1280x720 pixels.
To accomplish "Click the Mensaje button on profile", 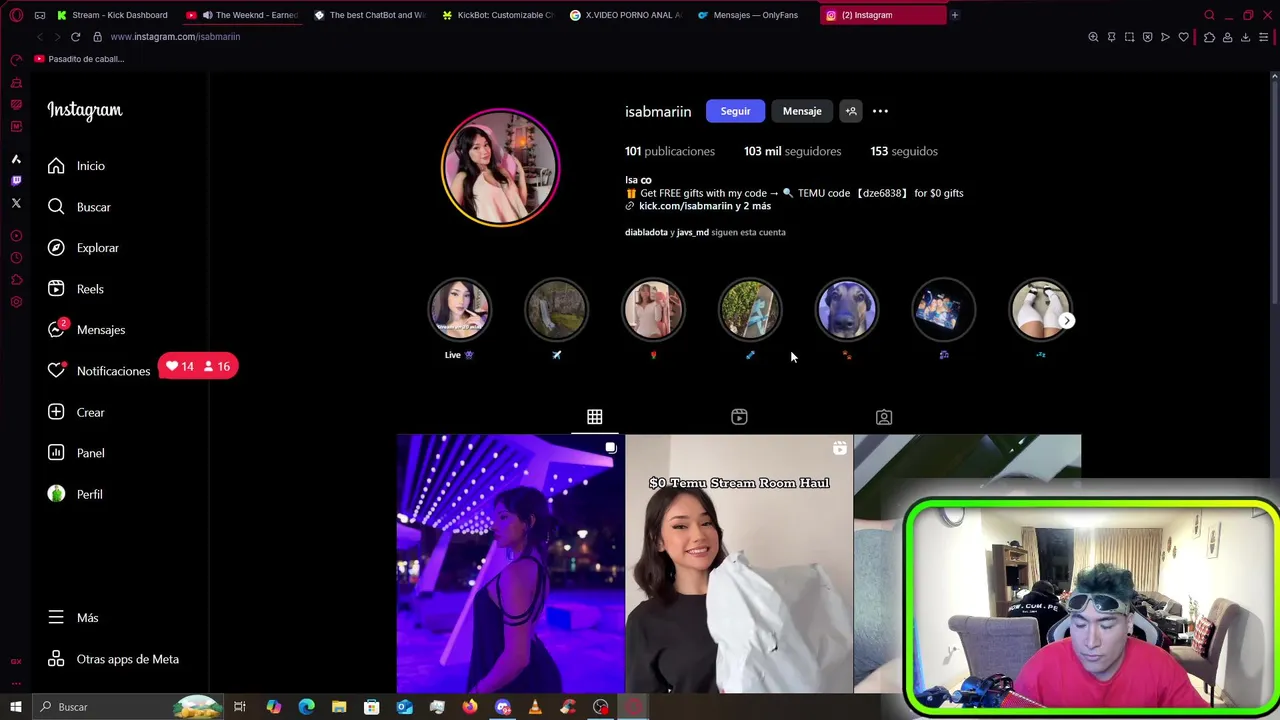I will click(802, 111).
